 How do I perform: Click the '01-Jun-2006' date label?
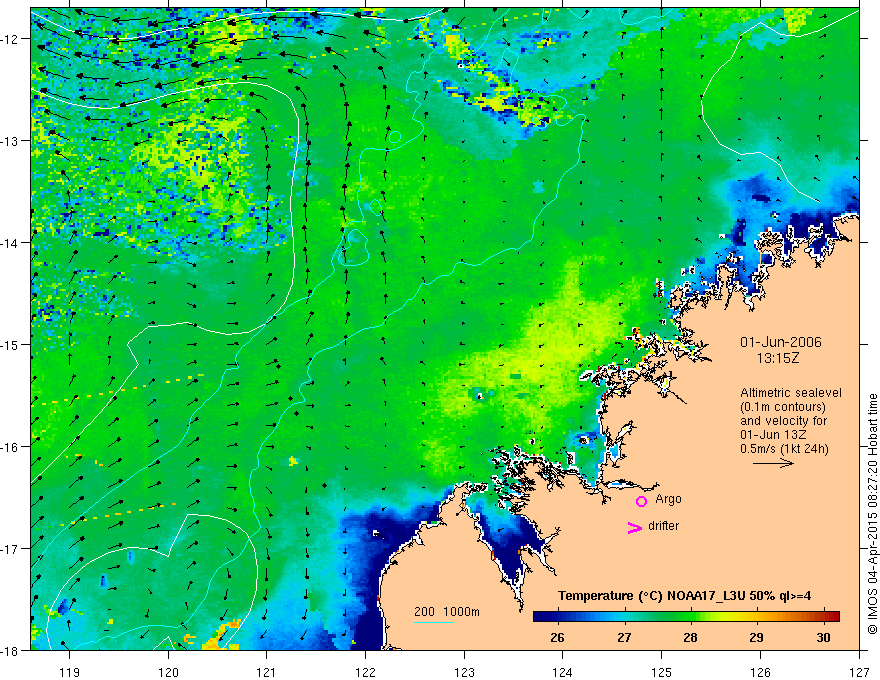point(781,342)
